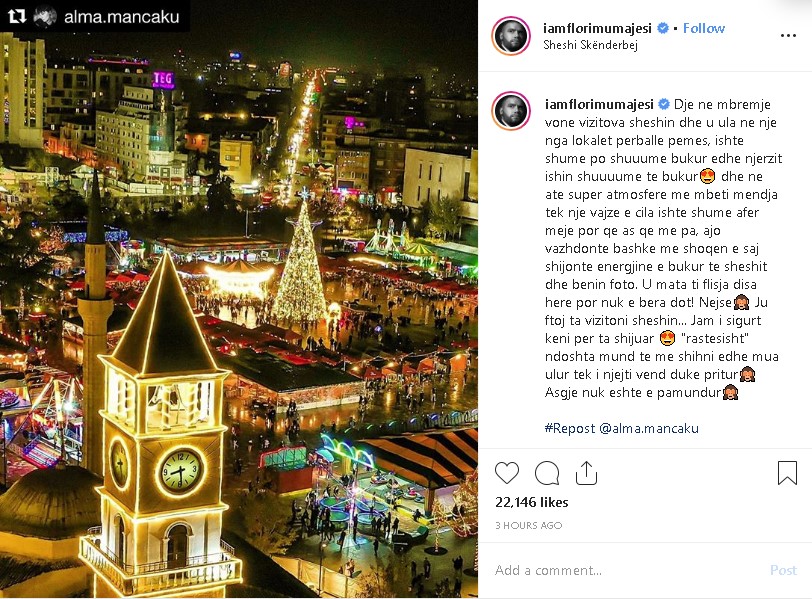Screen dimensions: 812x599
Task: Open the @alma.mancaku mention in caption
Action: point(649,428)
